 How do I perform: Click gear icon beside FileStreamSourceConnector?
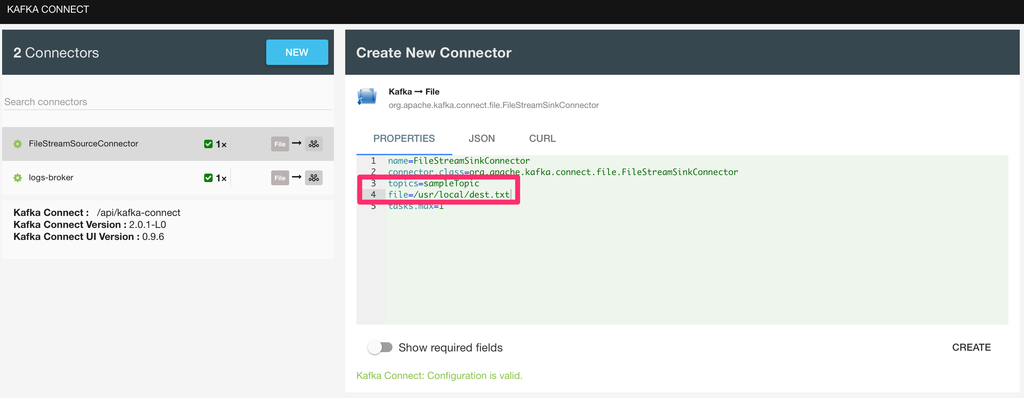[18, 144]
